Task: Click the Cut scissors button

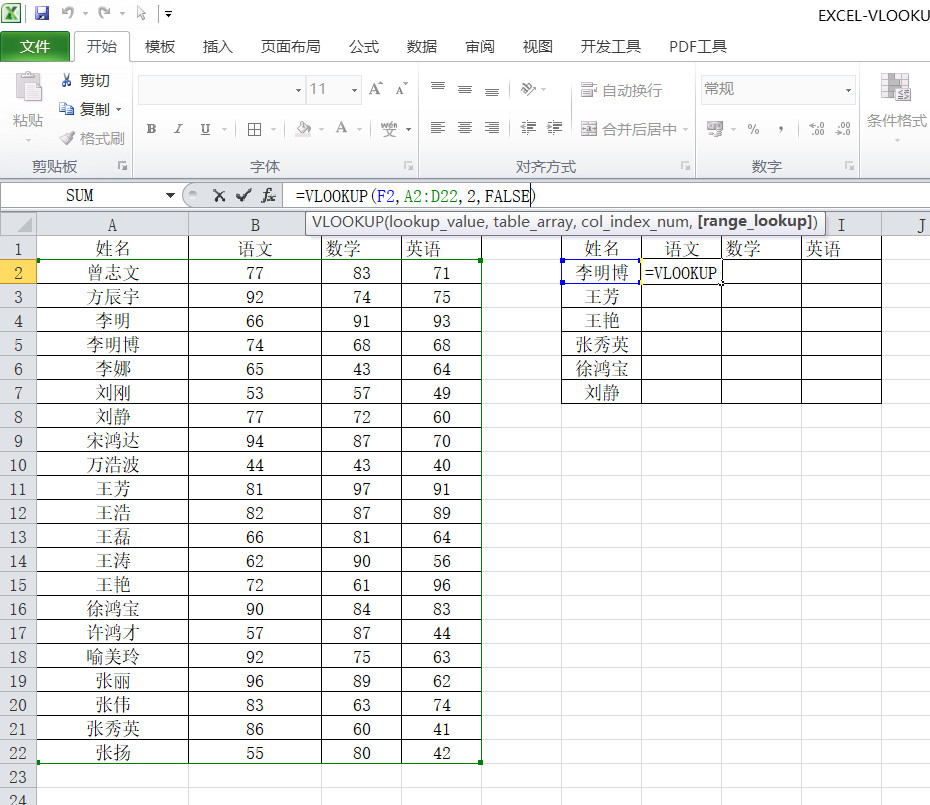Action: tap(85, 81)
